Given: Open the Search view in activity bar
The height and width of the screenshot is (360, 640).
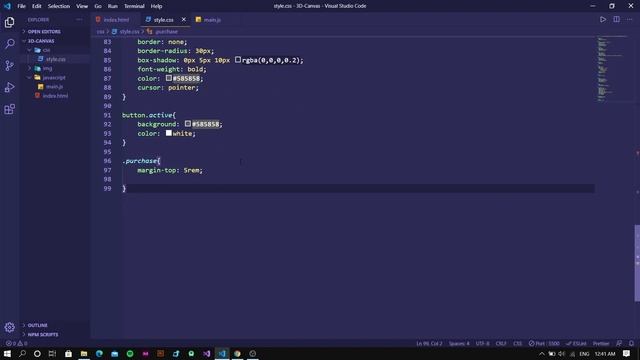Looking at the screenshot, I should (9, 44).
